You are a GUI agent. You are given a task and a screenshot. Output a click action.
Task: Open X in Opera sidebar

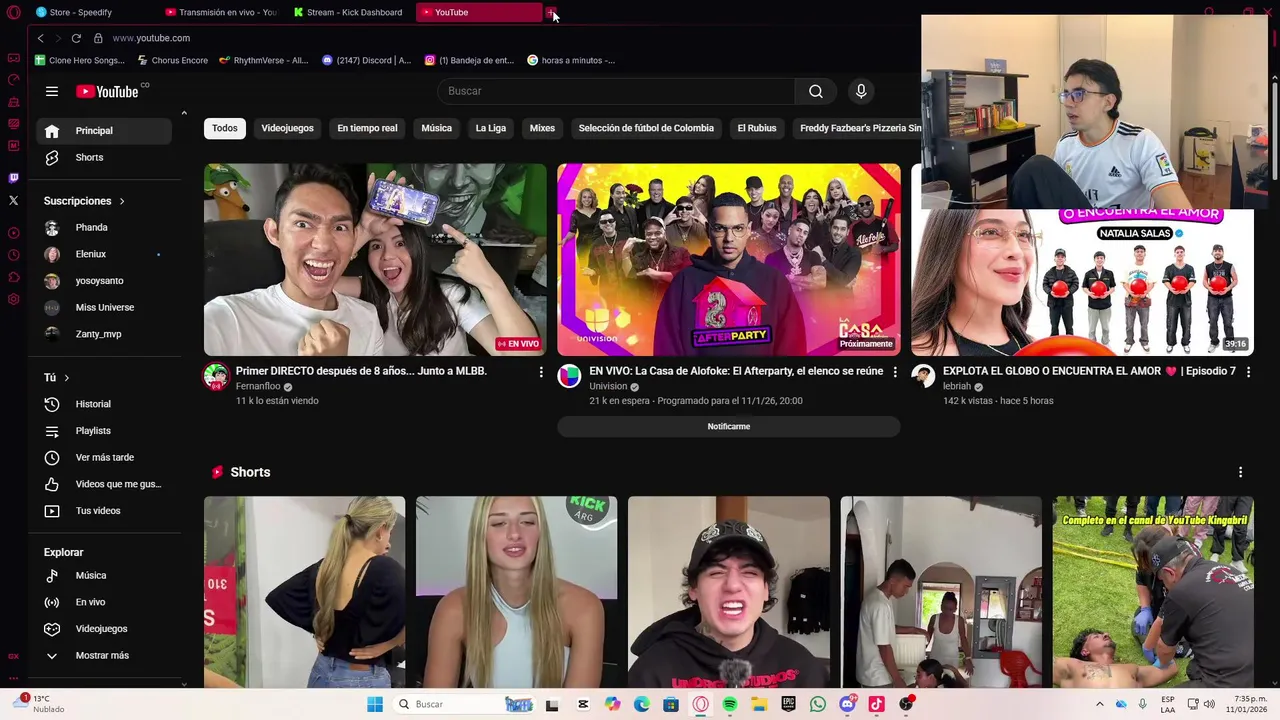(x=13, y=200)
